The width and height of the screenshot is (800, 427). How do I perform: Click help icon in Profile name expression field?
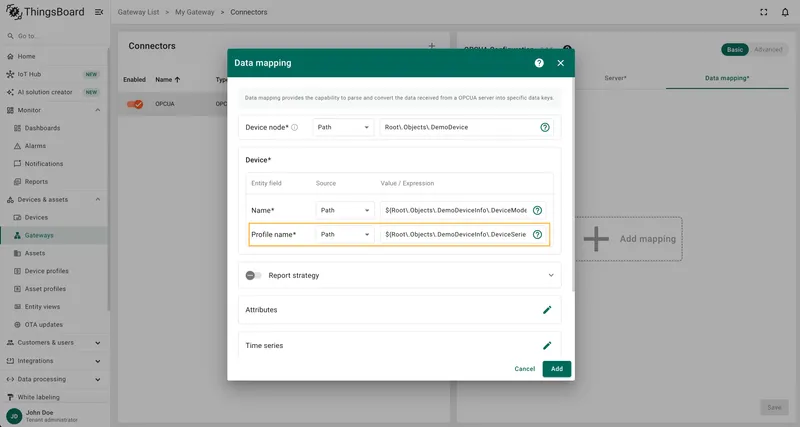click(x=537, y=234)
